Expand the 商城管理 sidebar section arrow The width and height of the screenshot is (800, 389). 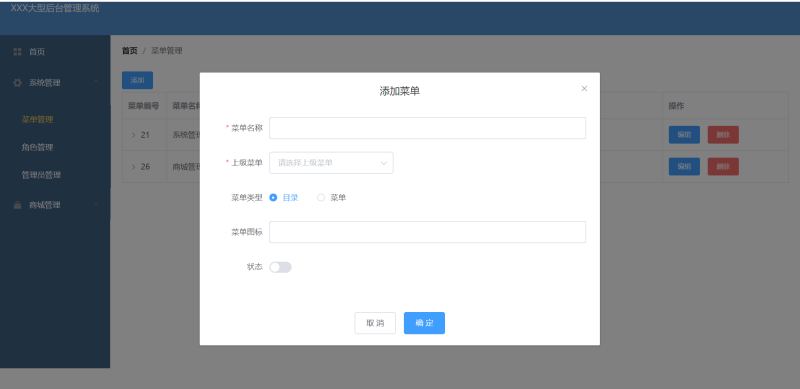click(96, 205)
